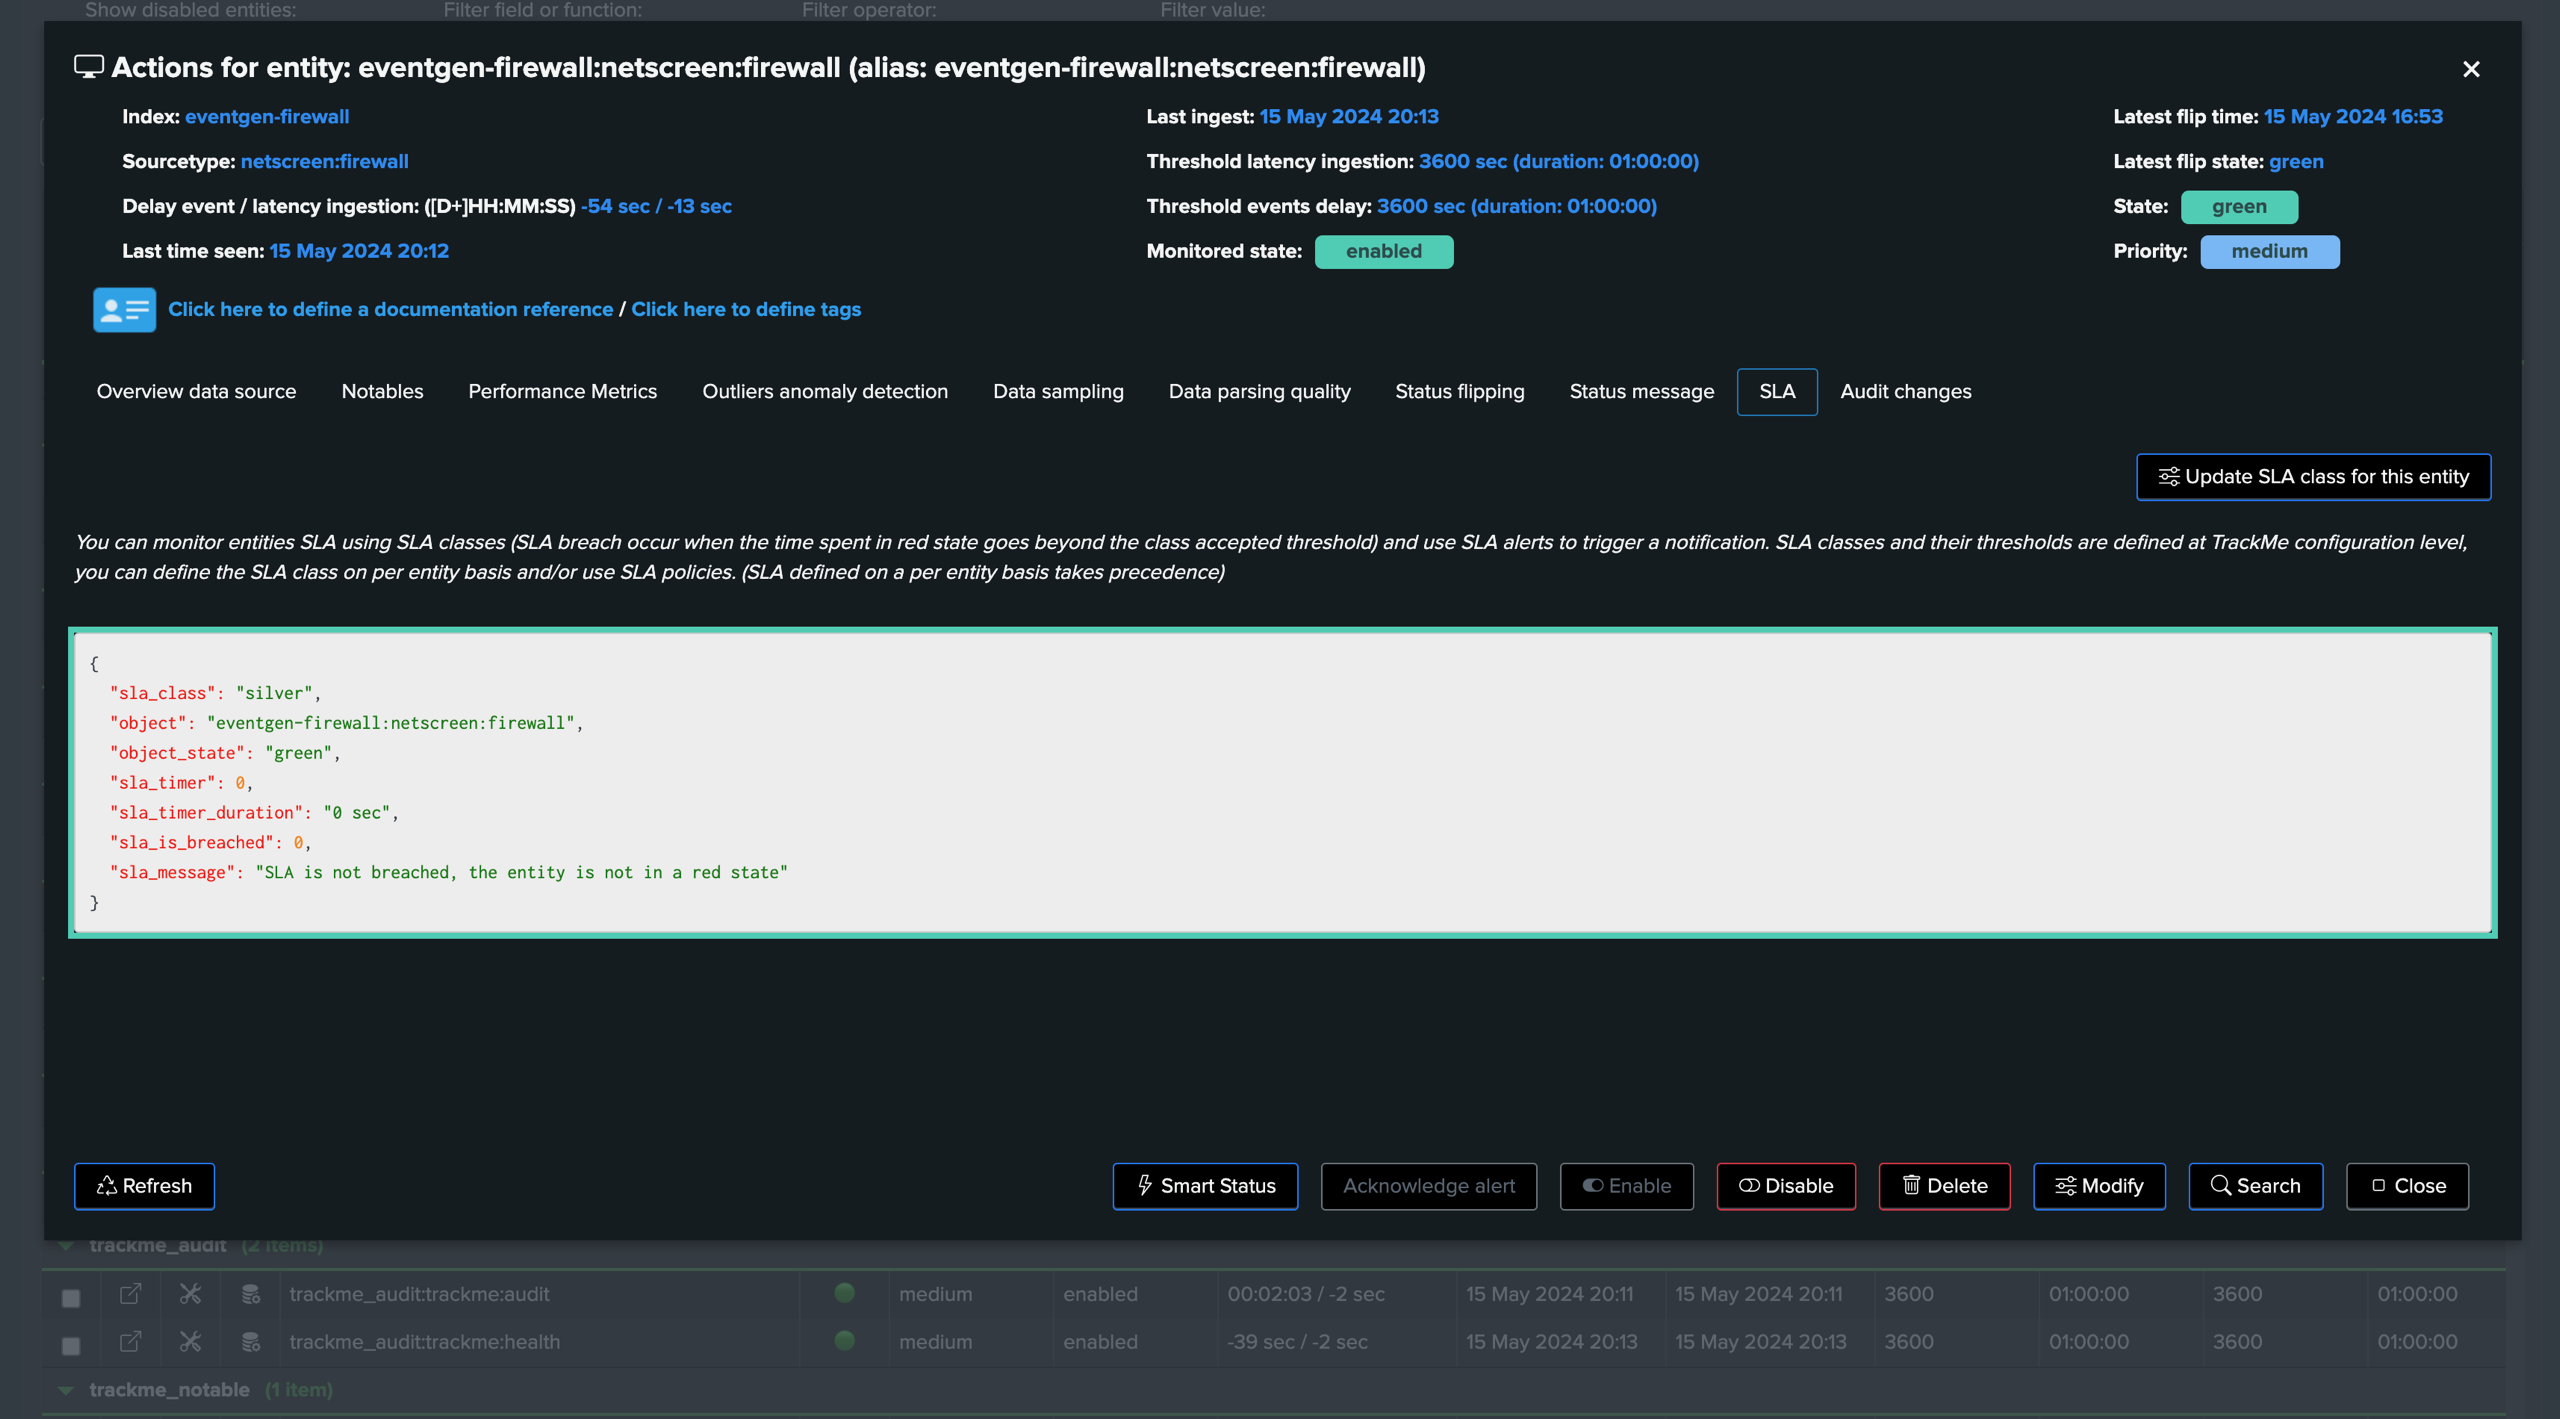Click the enabled Monitored state badge
Viewport: 2560px width, 1419px height.
tap(1383, 252)
